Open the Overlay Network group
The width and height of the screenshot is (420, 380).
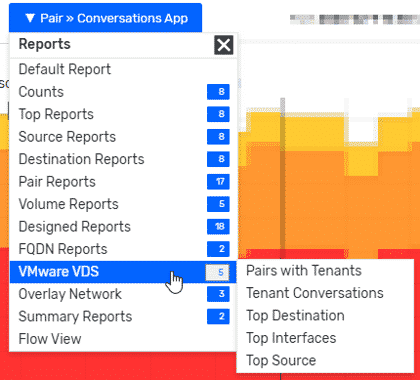tap(123, 294)
